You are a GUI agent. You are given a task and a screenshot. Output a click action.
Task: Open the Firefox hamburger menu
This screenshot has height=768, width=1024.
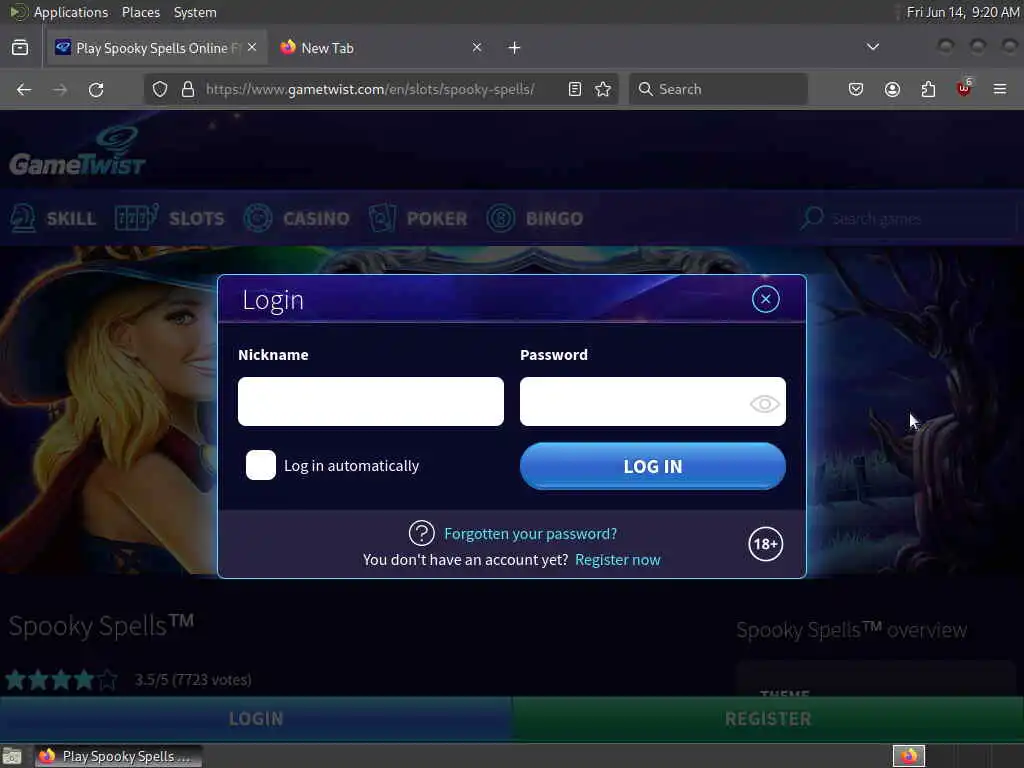[x=1000, y=89]
